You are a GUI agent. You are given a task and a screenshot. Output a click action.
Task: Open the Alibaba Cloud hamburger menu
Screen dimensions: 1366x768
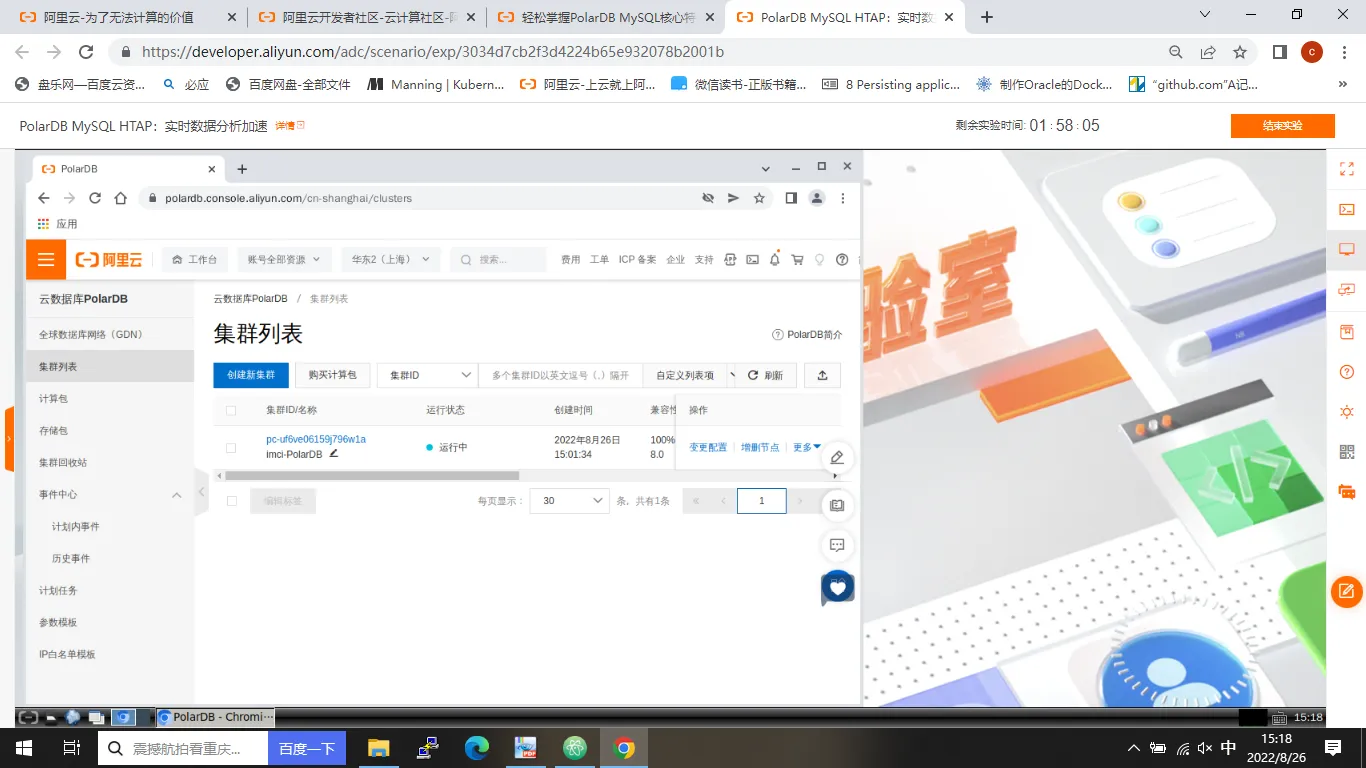[x=46, y=260]
